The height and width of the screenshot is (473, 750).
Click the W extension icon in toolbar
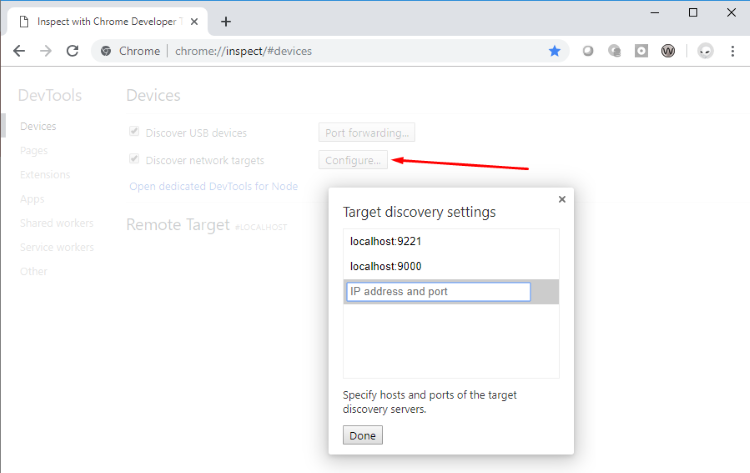(668, 51)
